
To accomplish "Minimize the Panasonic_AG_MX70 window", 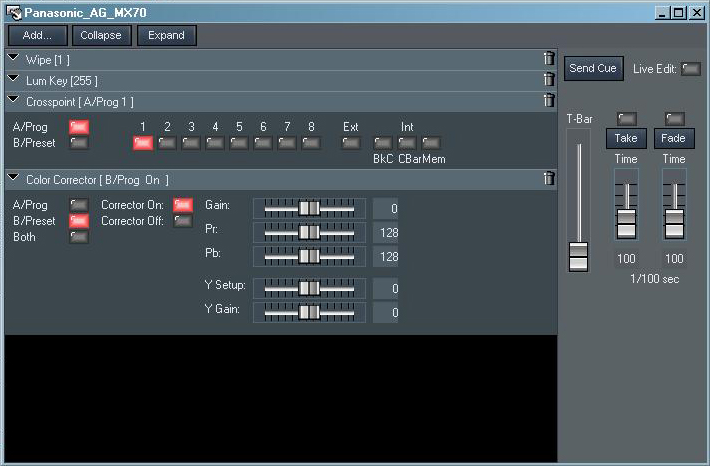I will point(662,13).
